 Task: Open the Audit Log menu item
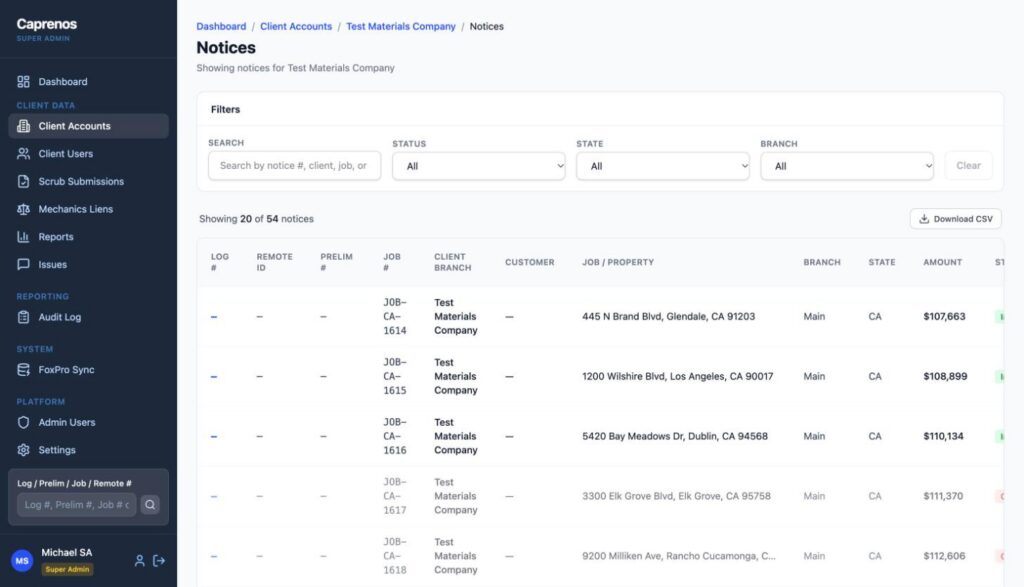point(89,317)
